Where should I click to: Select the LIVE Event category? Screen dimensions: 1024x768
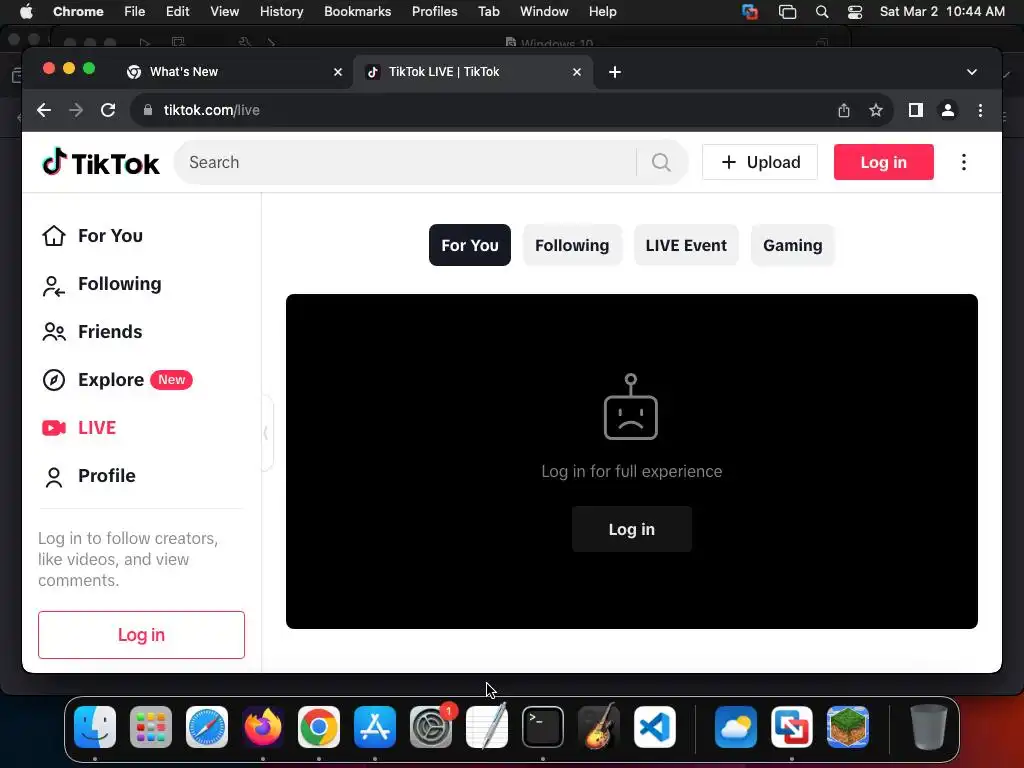click(686, 245)
